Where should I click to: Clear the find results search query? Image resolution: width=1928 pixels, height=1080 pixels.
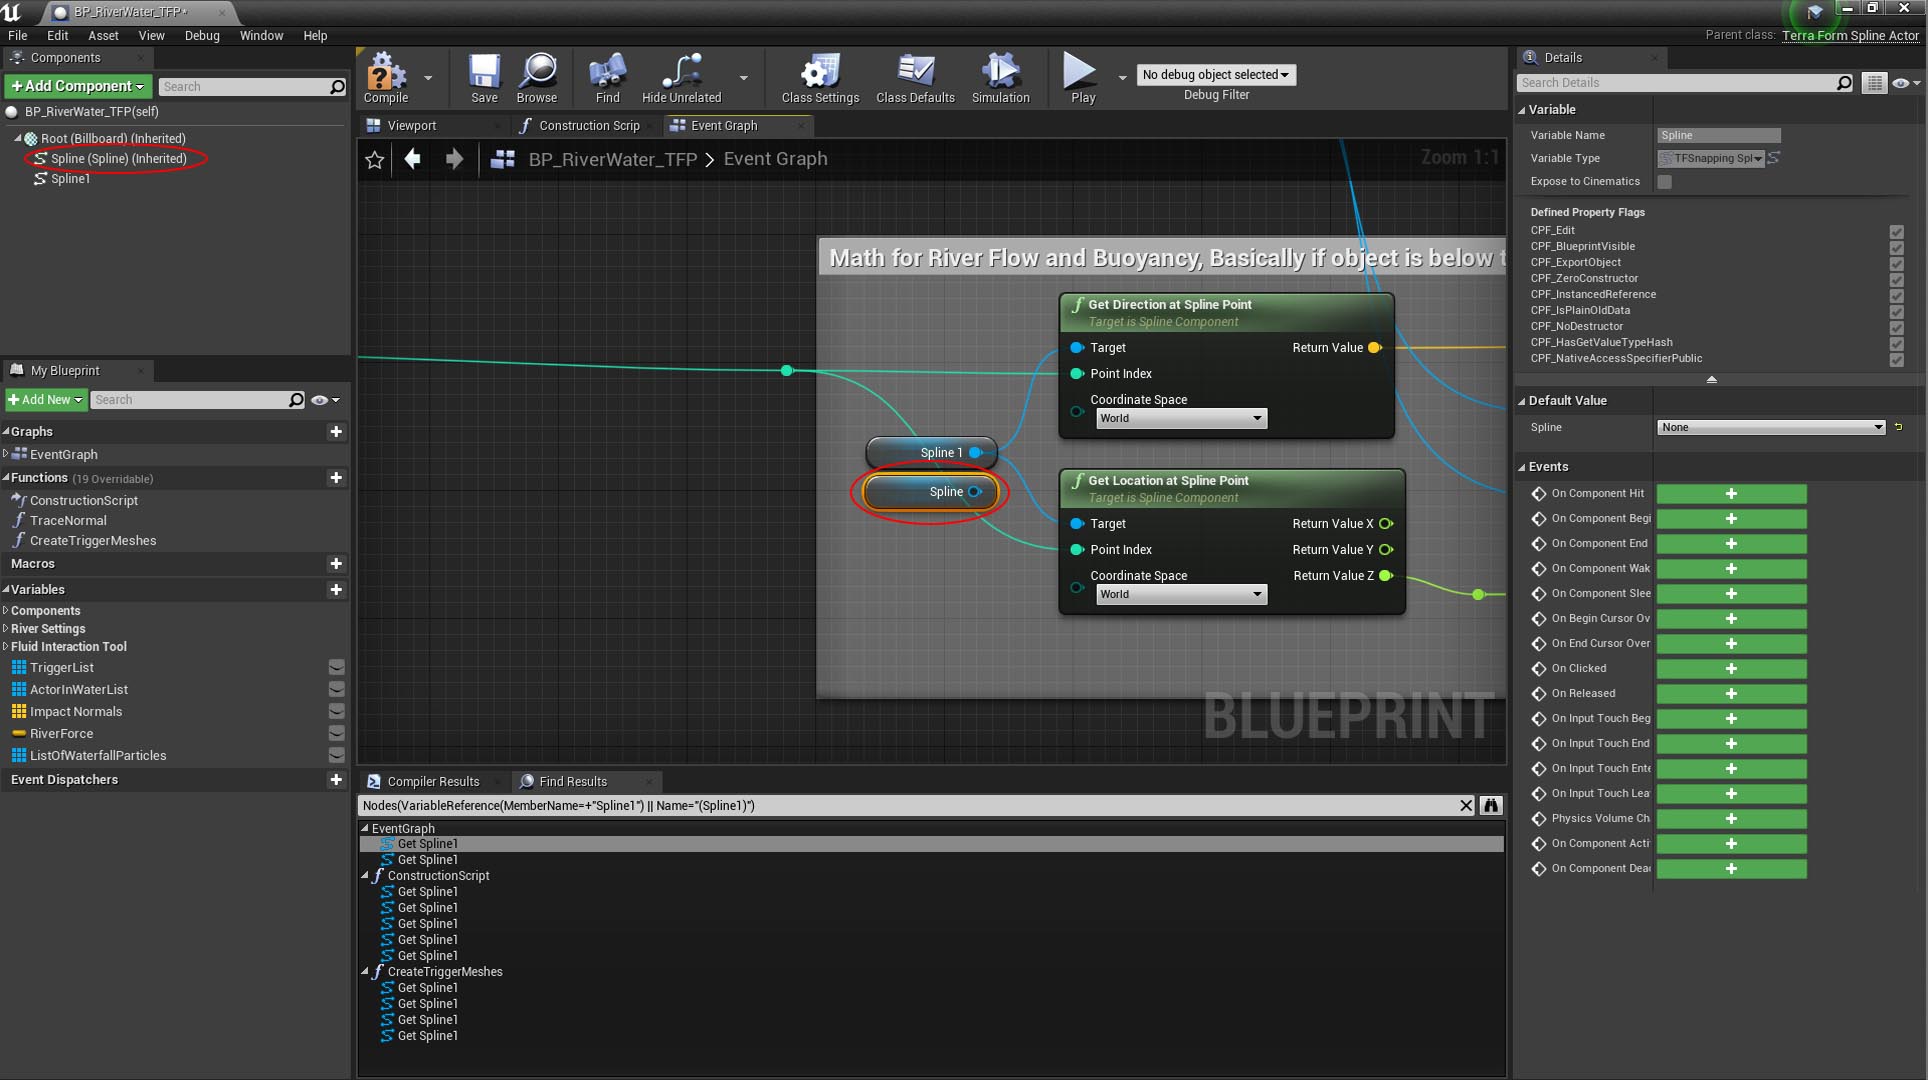tap(1466, 805)
